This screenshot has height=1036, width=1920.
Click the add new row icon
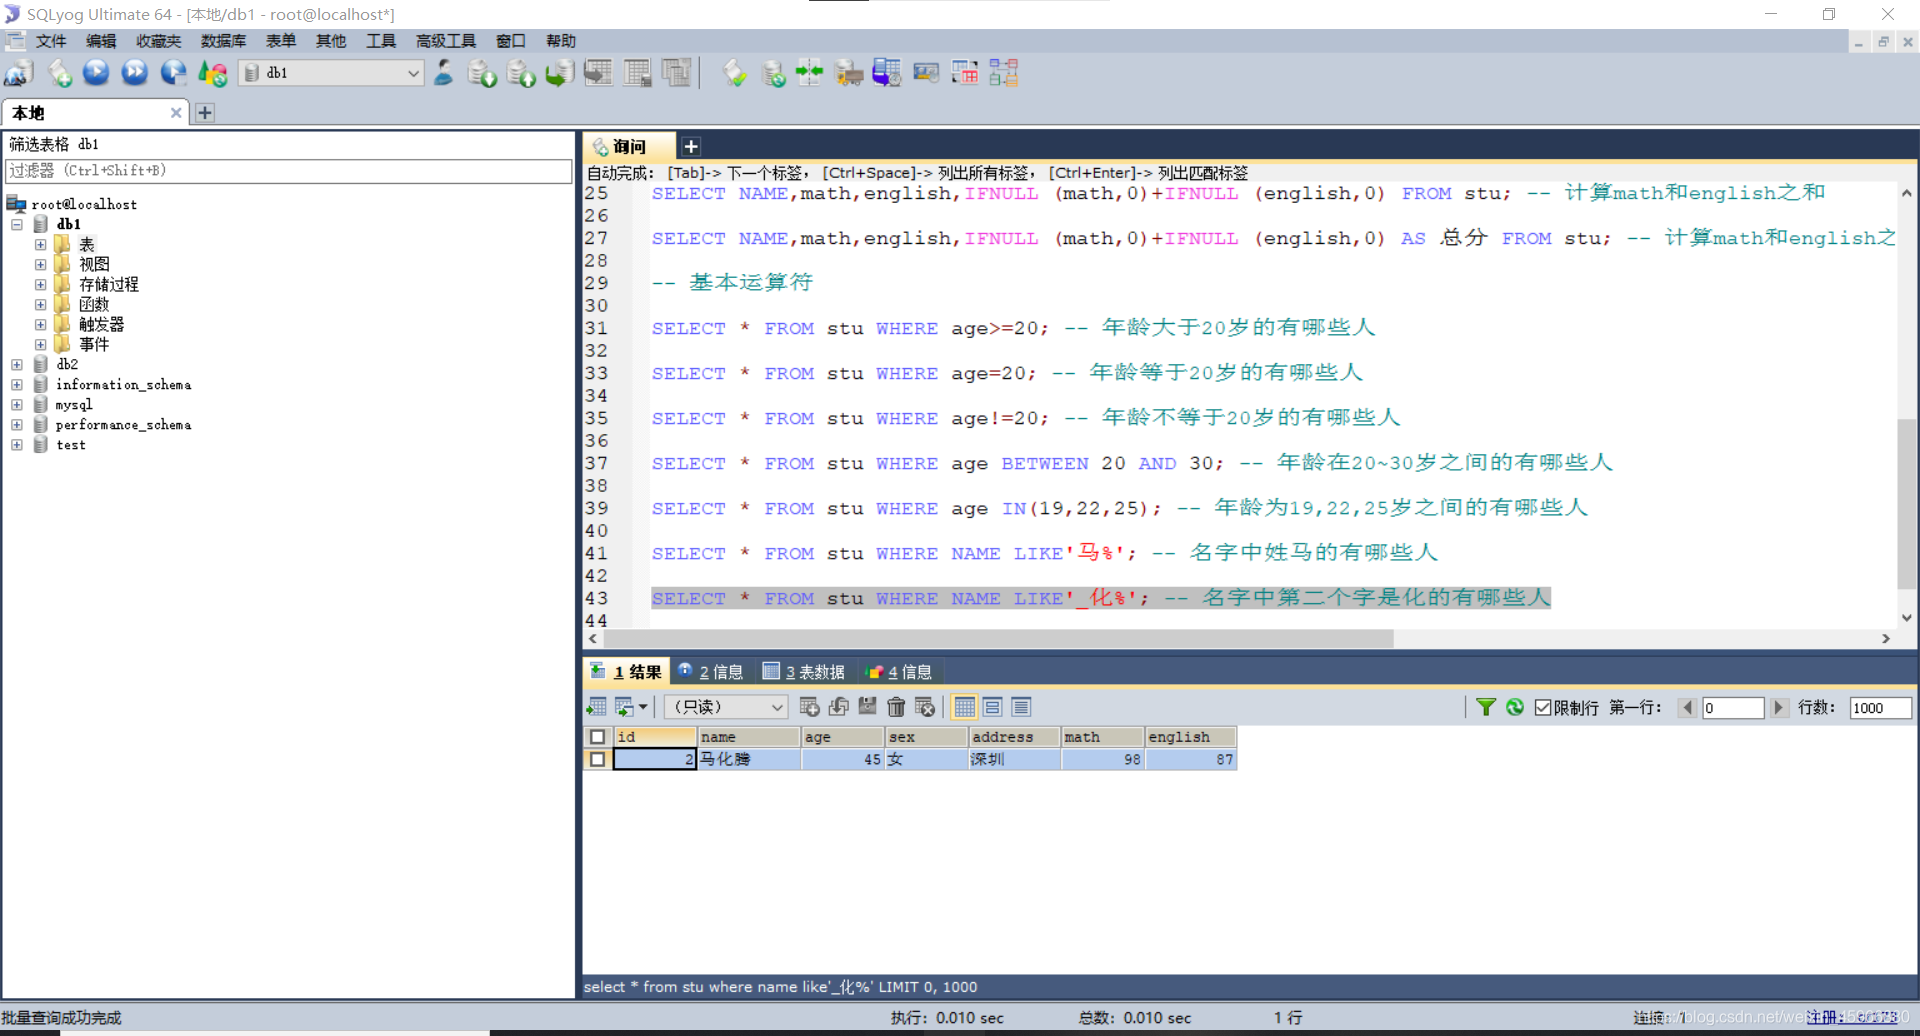point(810,707)
